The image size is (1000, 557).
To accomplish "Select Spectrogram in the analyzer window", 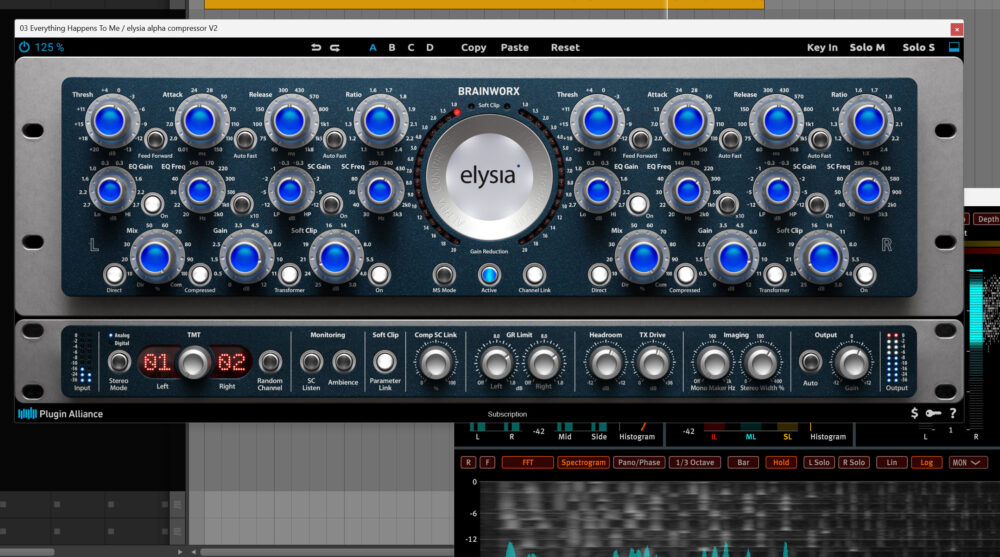I will point(583,463).
